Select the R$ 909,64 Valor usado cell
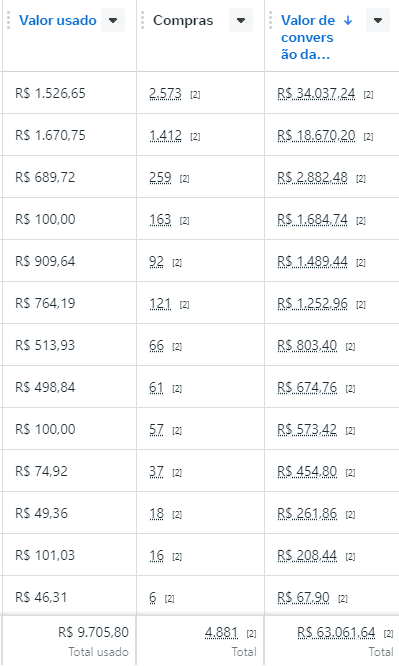 tap(70, 261)
